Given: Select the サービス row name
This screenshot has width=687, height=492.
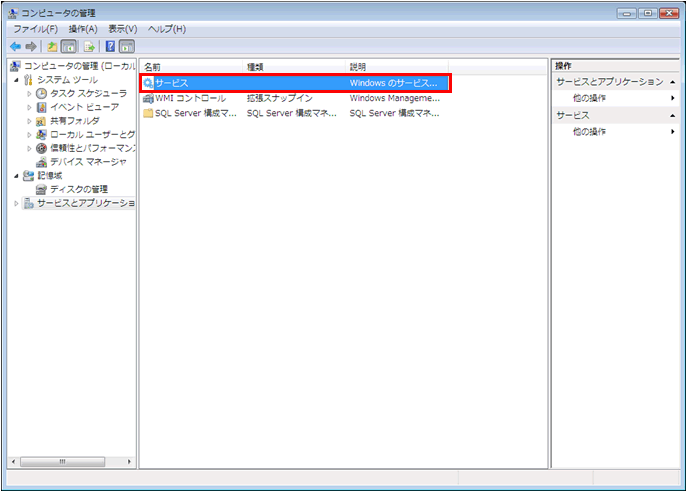Looking at the screenshot, I should click(x=171, y=83).
